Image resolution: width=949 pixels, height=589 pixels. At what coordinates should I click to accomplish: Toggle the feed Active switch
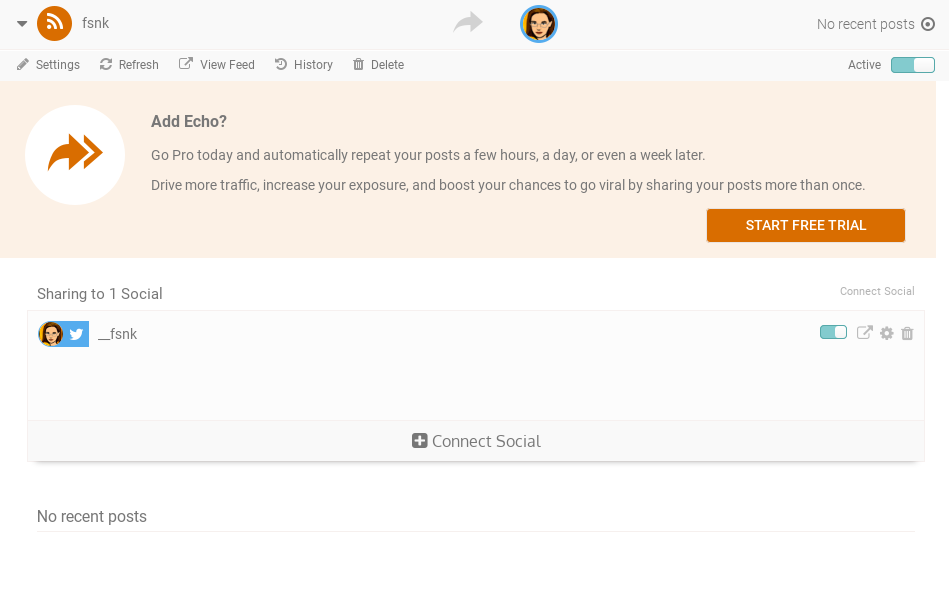point(912,65)
